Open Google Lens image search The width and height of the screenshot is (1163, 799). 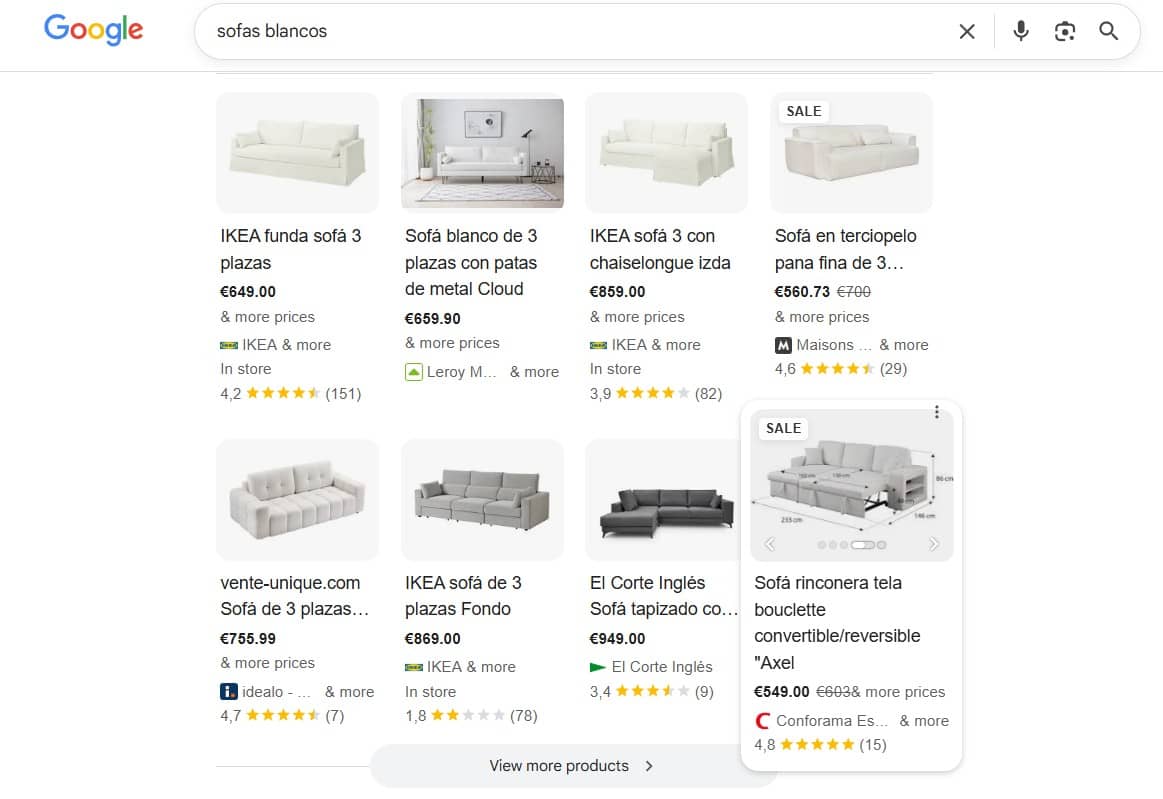click(1064, 31)
